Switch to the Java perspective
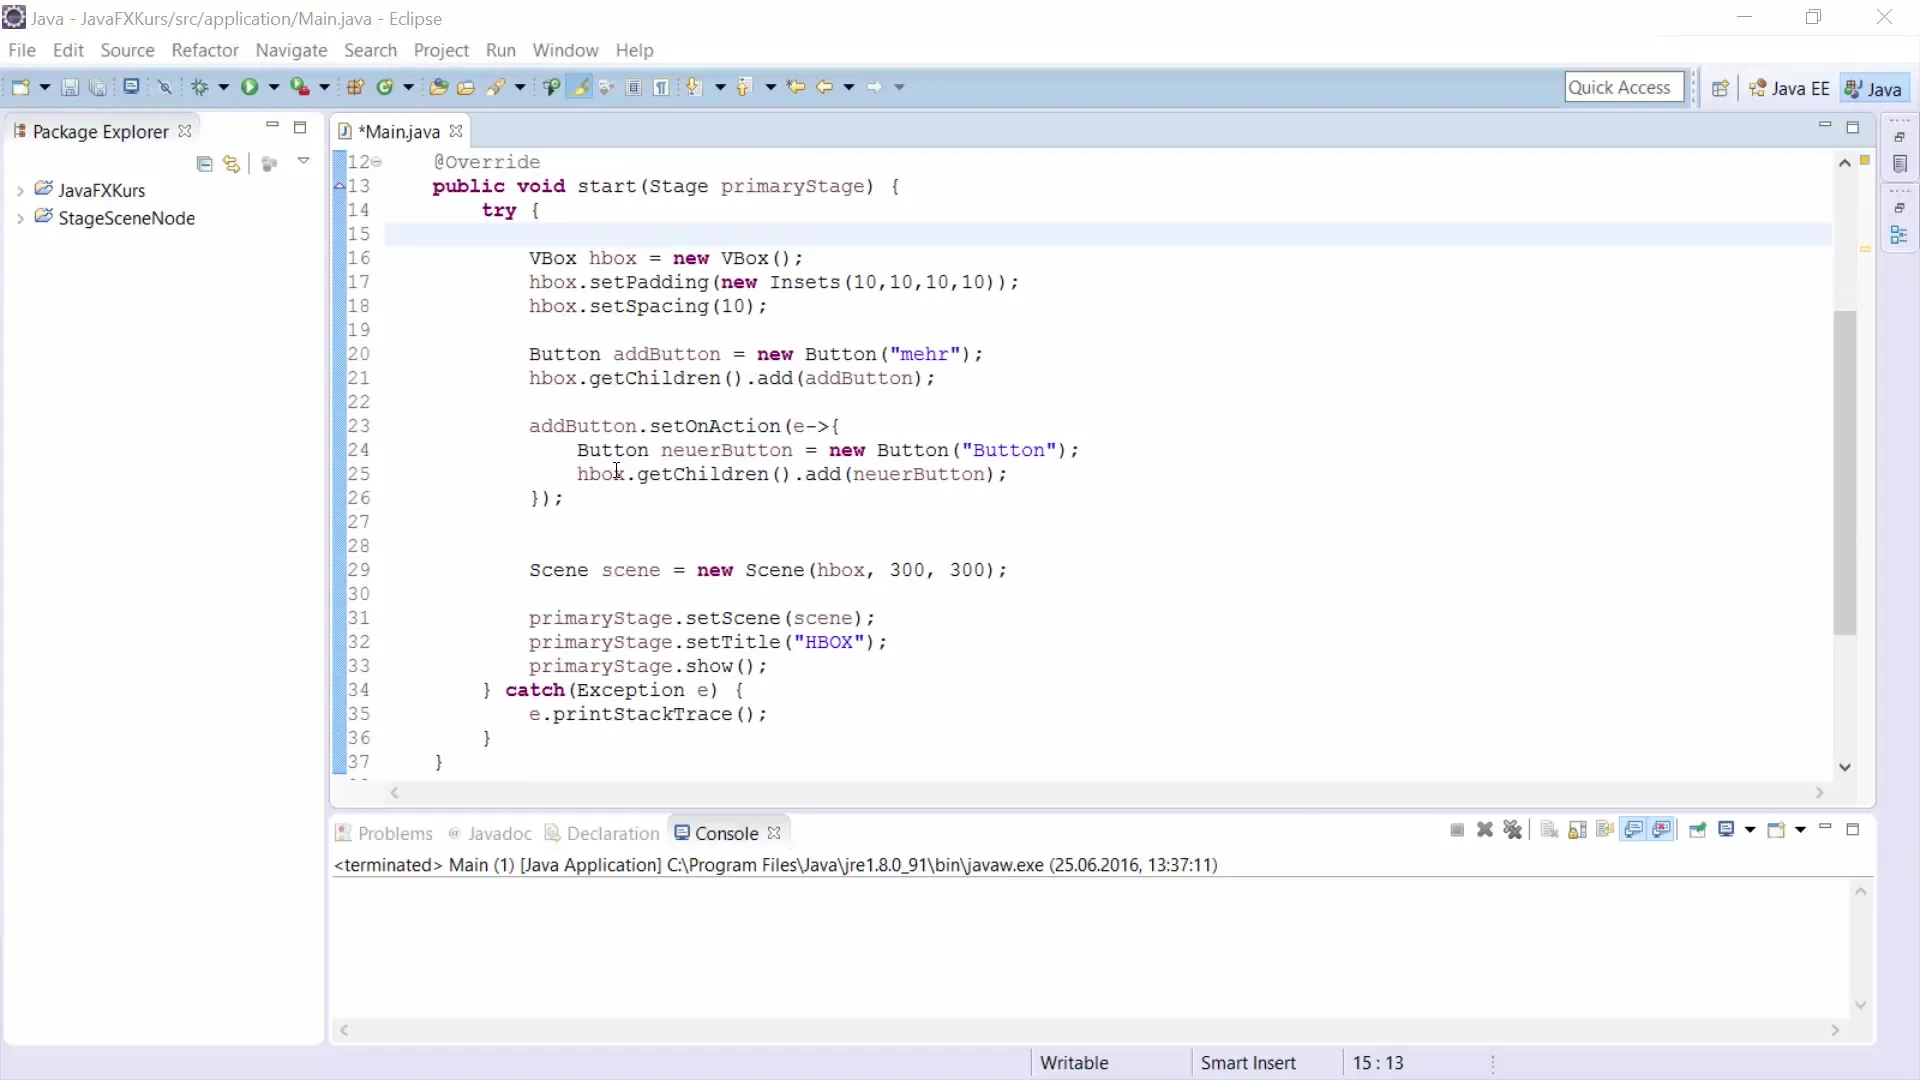 (x=1874, y=88)
